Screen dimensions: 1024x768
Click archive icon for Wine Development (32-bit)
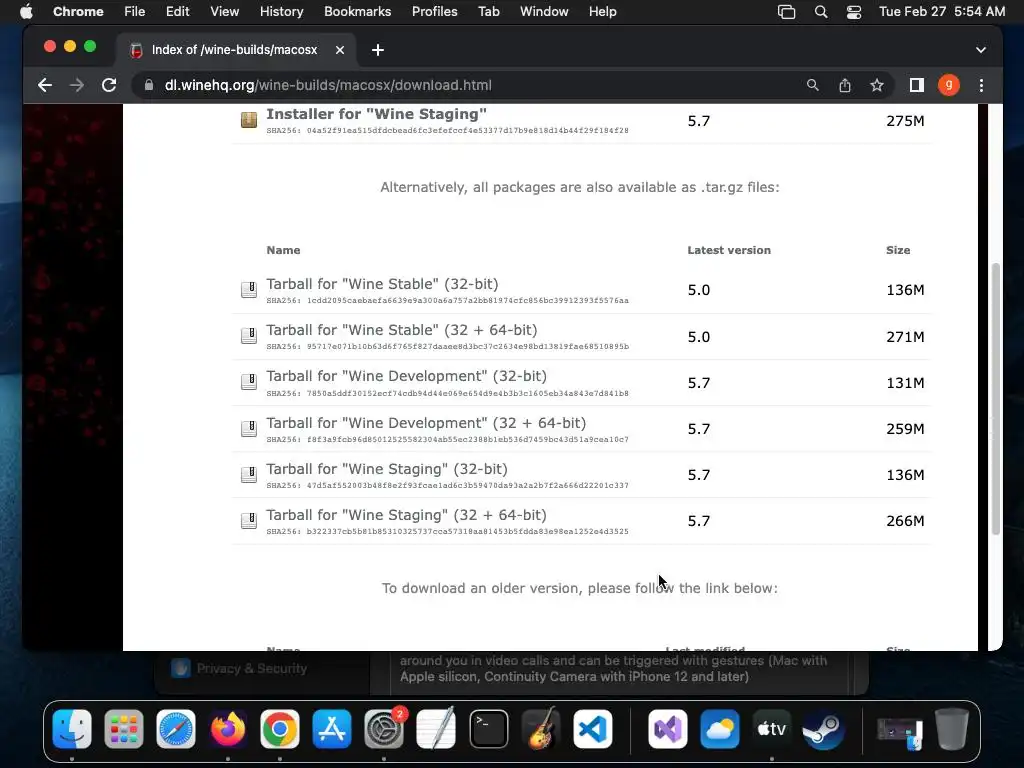[249, 382]
